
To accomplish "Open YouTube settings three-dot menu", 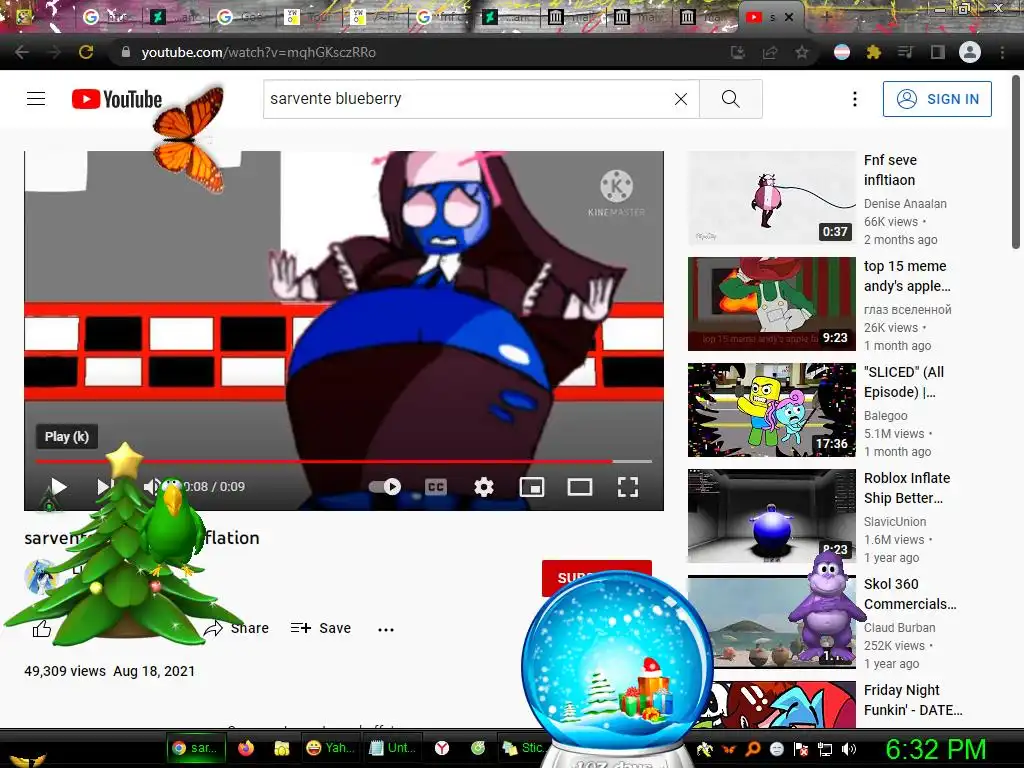I will 854,99.
